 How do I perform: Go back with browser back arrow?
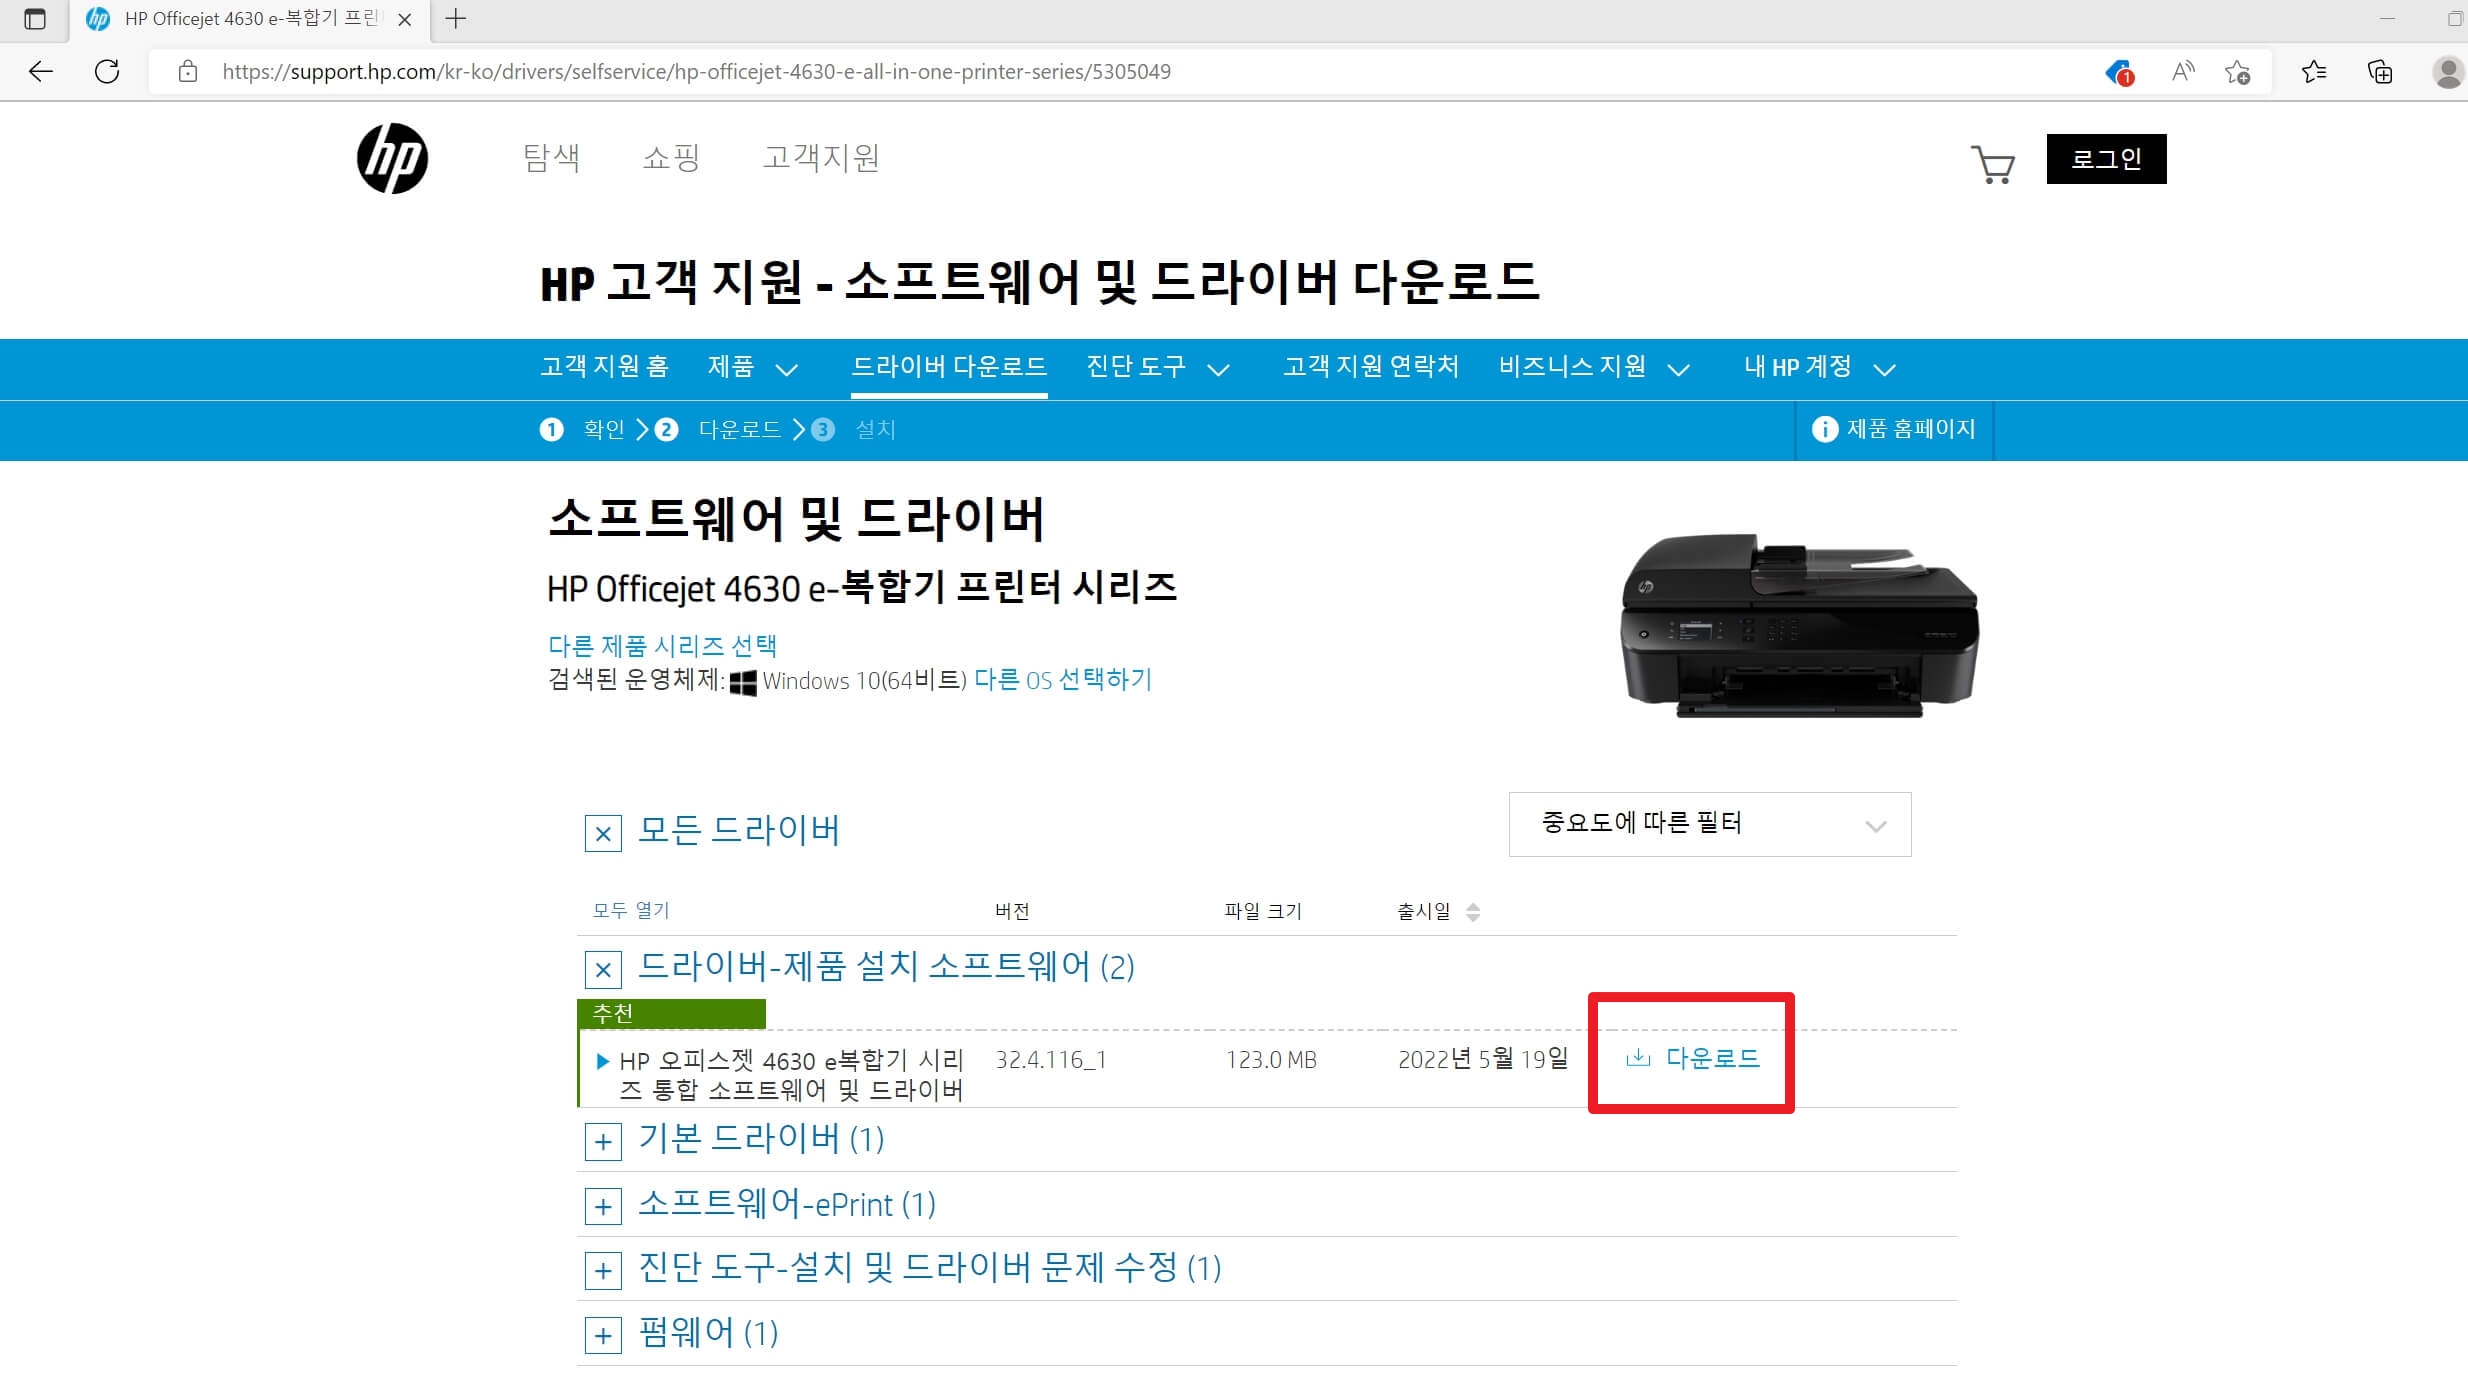coord(41,71)
